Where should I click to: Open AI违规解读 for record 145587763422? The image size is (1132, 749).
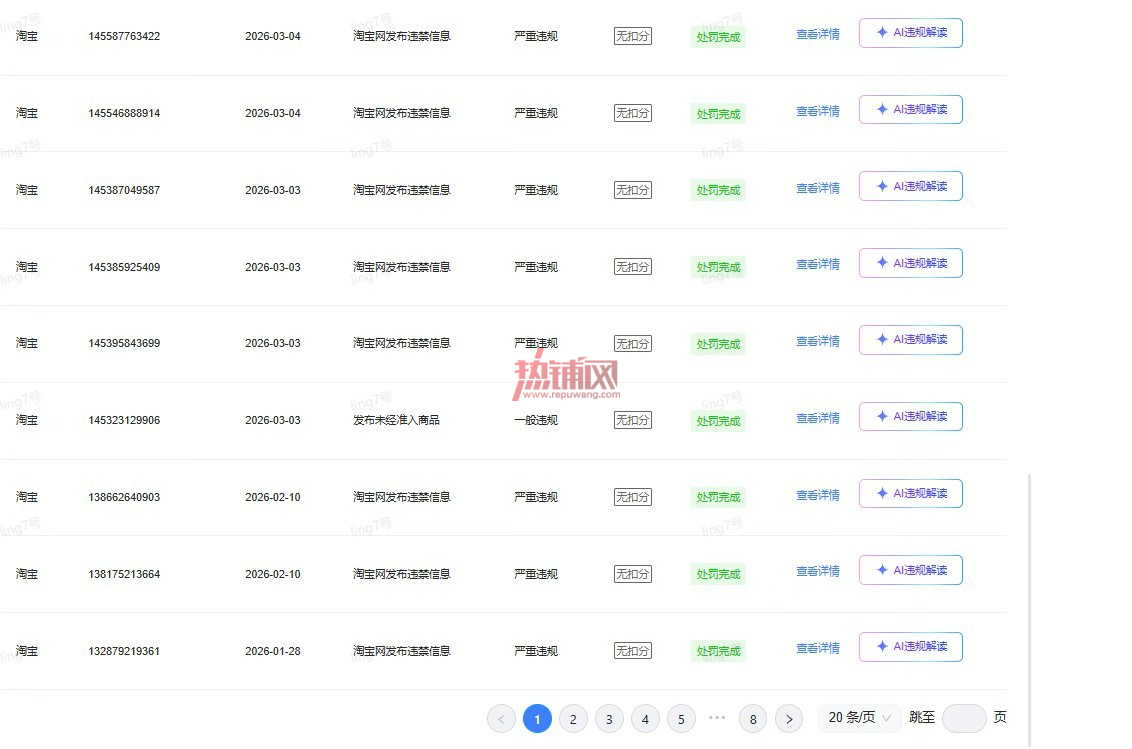point(910,33)
